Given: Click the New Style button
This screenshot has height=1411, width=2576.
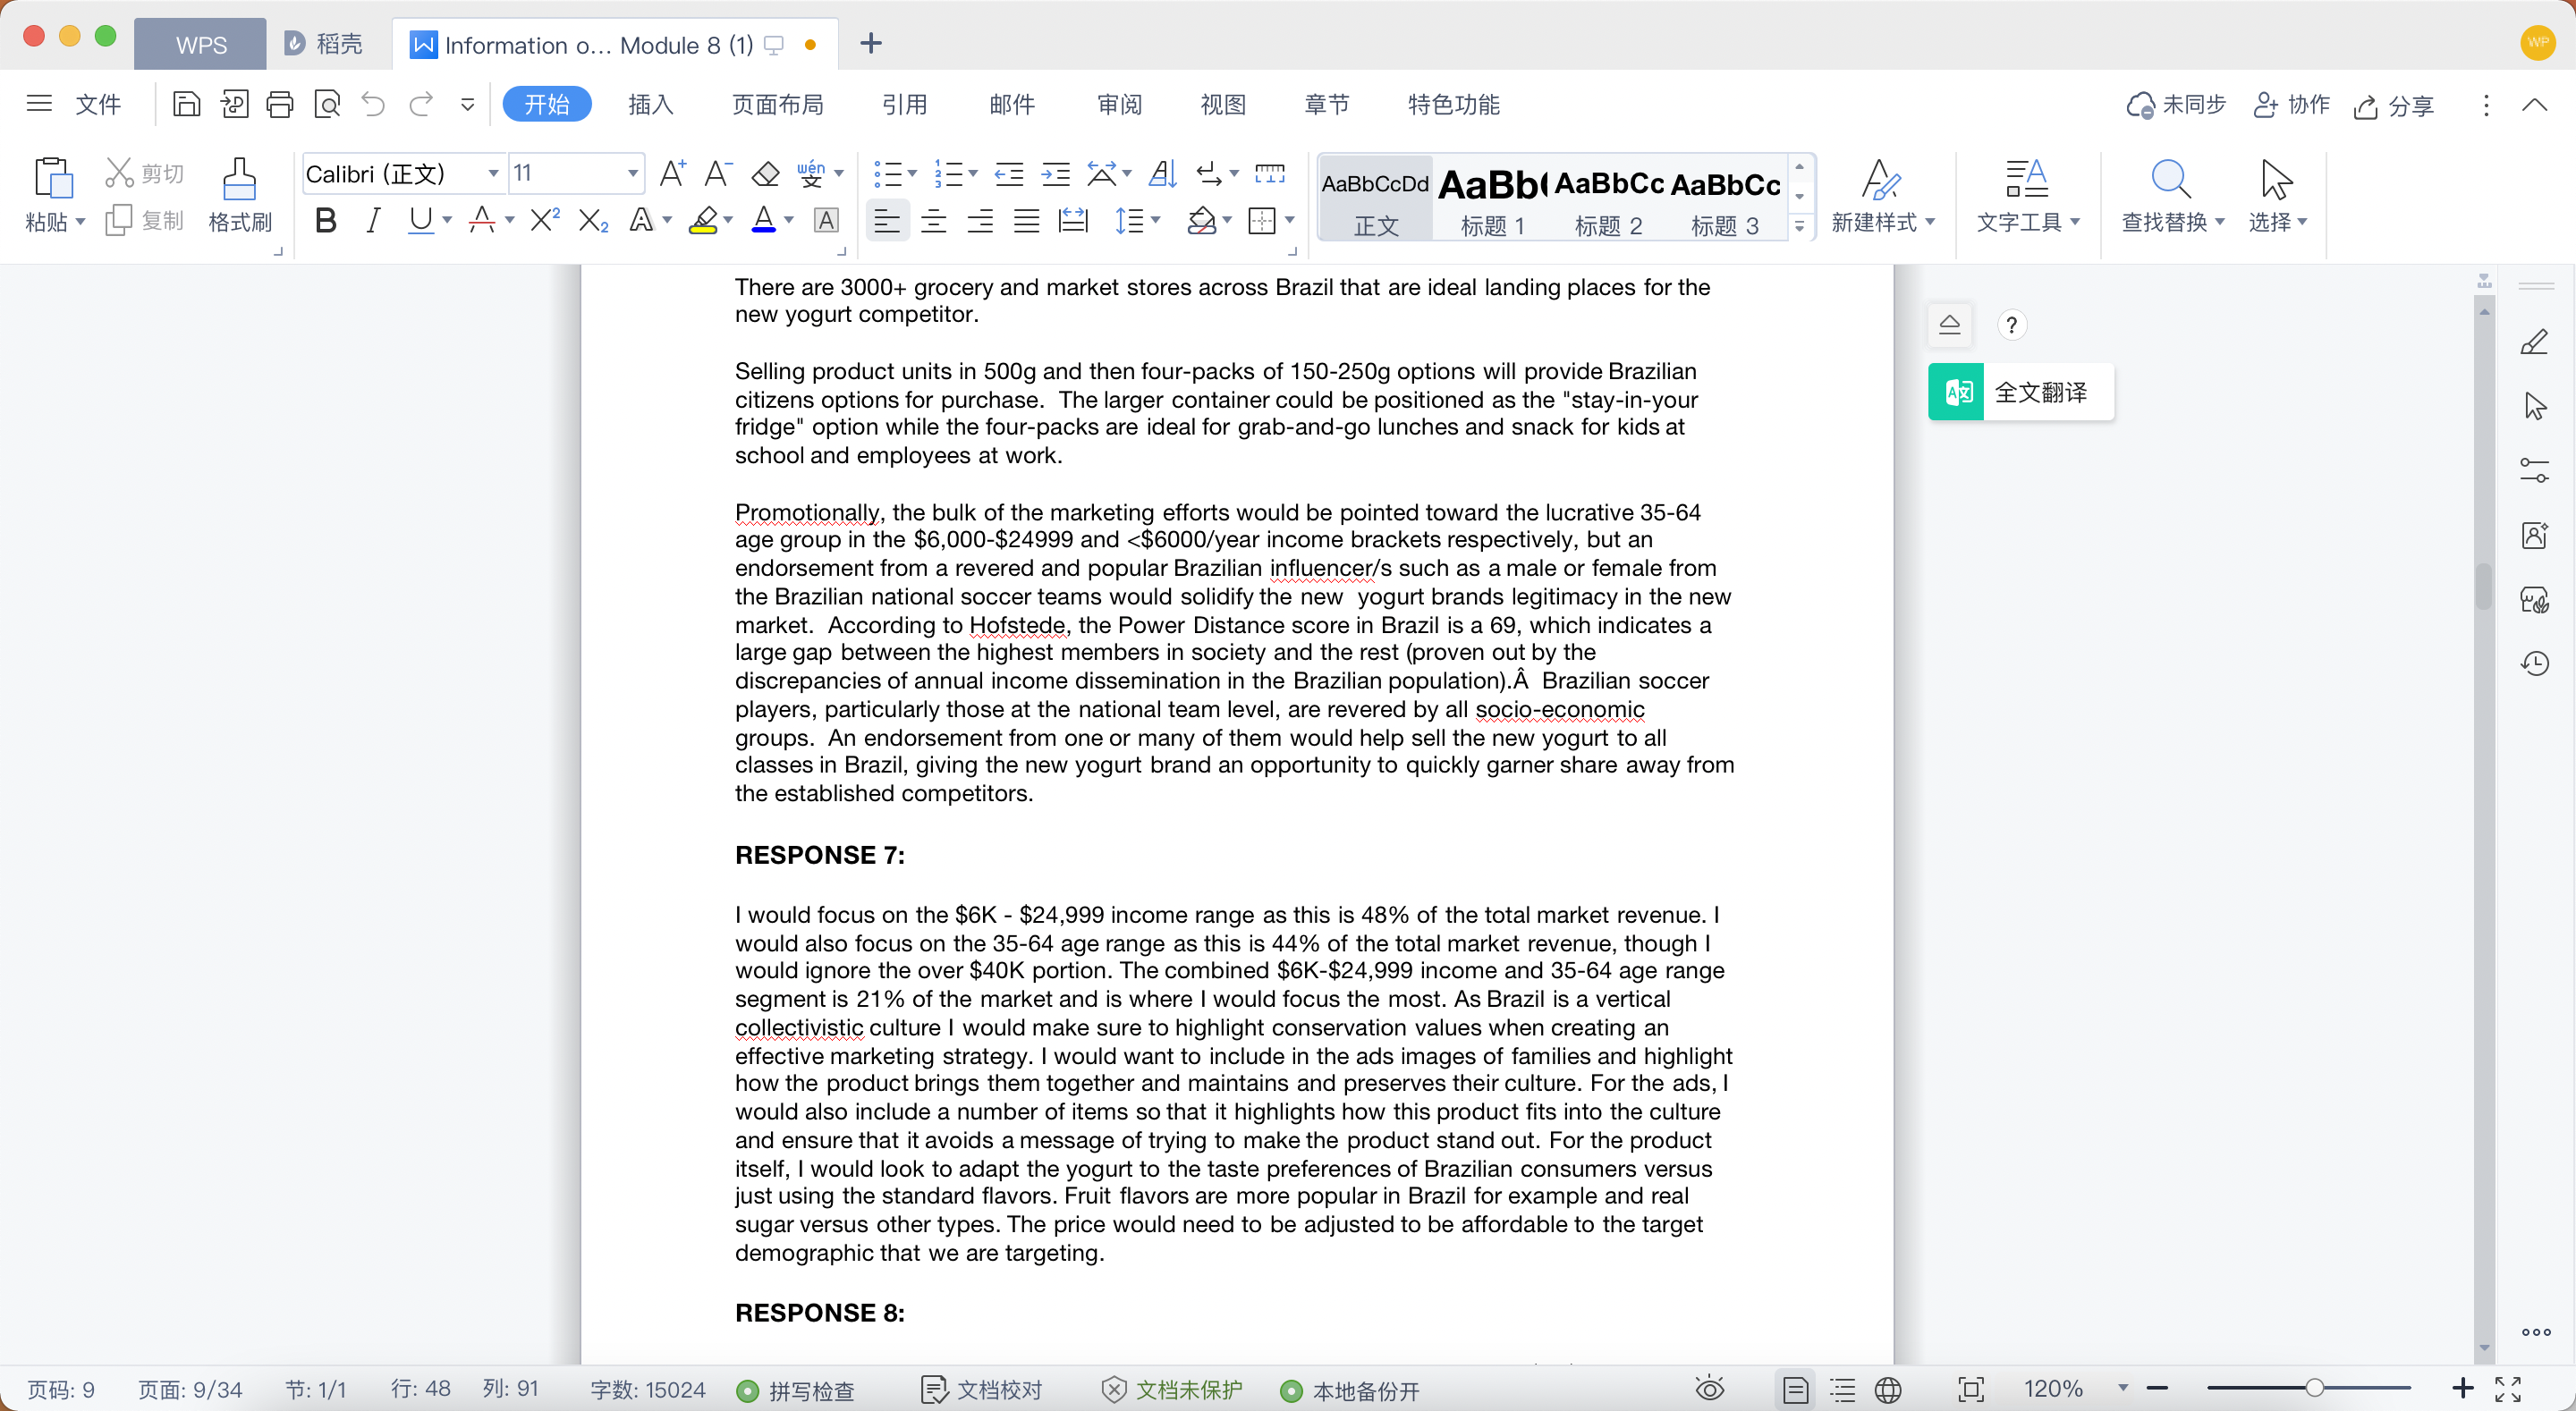Looking at the screenshot, I should click(x=1883, y=196).
